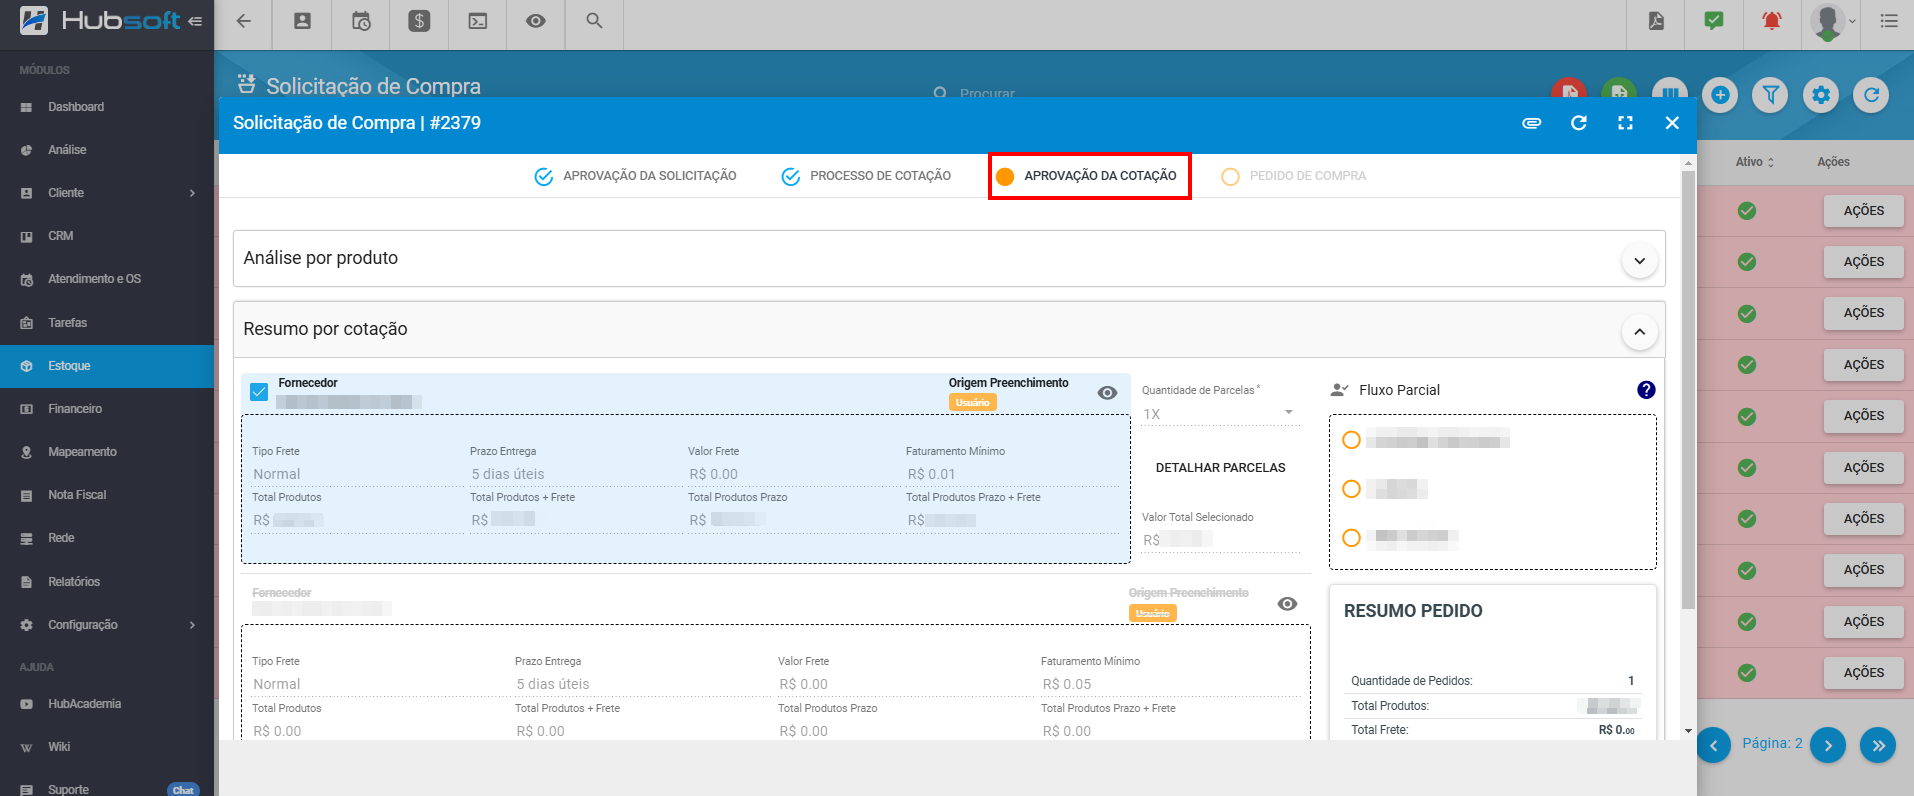Viewport: 1914px width, 796px height.
Task: Click the Valor Total Selecionado field
Action: (x=1220, y=540)
